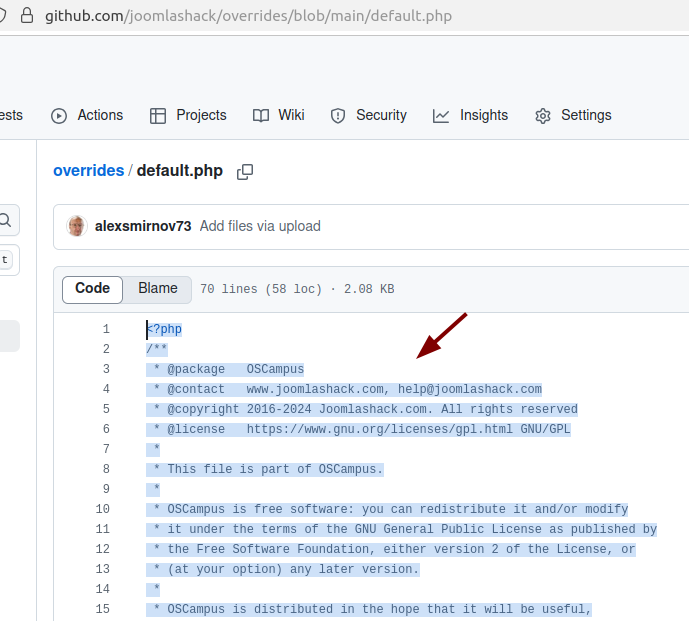Screen dimensions: 689x621
Task: Copy the file path with copy icon
Action: pos(245,171)
